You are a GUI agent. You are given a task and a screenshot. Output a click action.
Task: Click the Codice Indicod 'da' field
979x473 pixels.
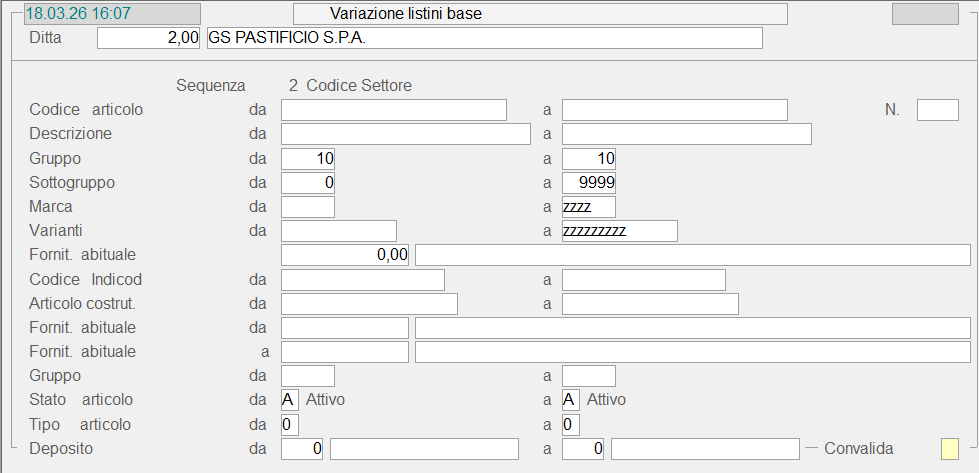click(363, 279)
